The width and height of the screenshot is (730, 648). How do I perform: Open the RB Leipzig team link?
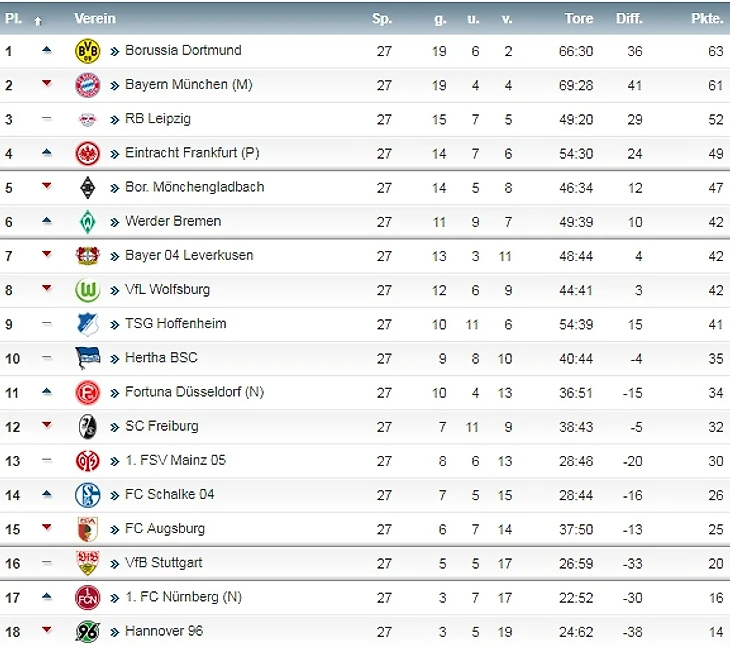pos(157,119)
